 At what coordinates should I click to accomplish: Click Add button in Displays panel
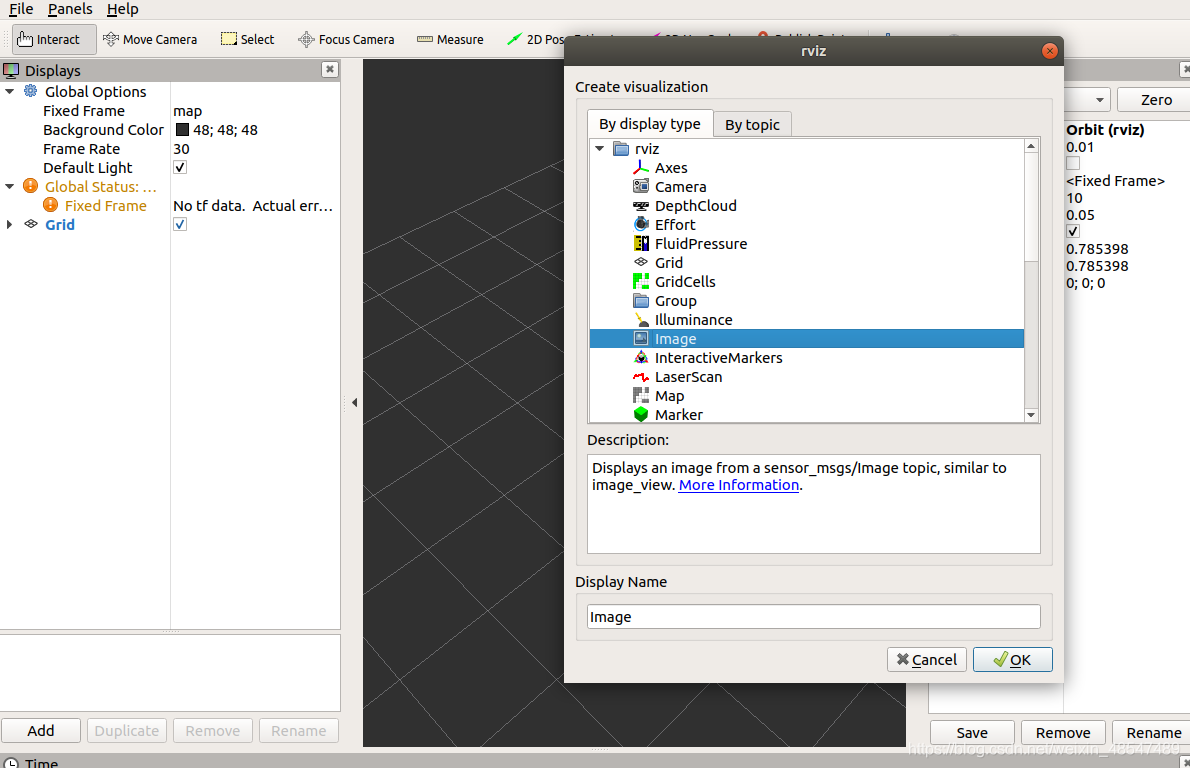(41, 731)
